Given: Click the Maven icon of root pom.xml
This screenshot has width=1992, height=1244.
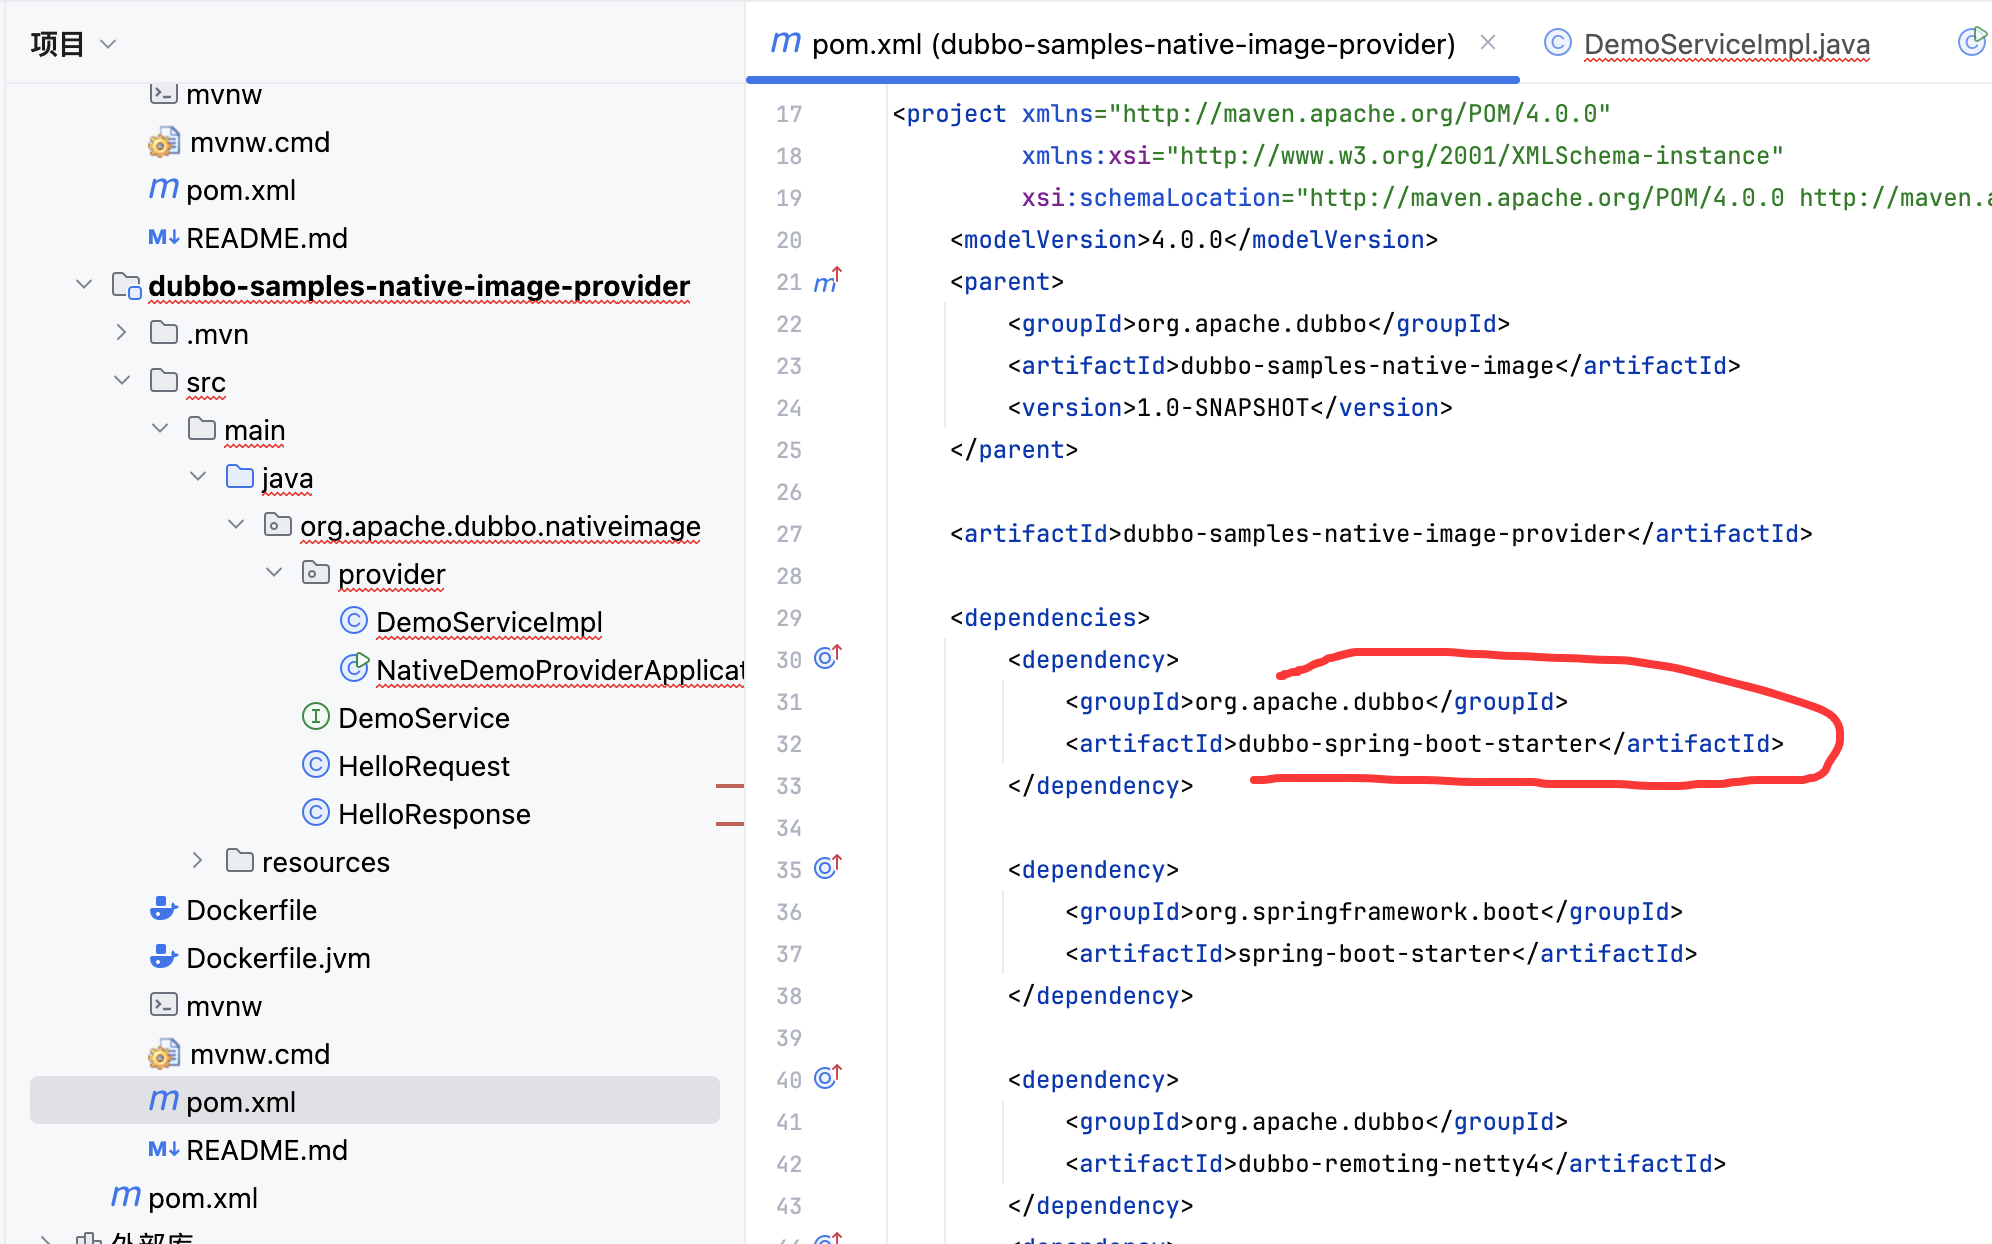Looking at the screenshot, I should tap(126, 1196).
